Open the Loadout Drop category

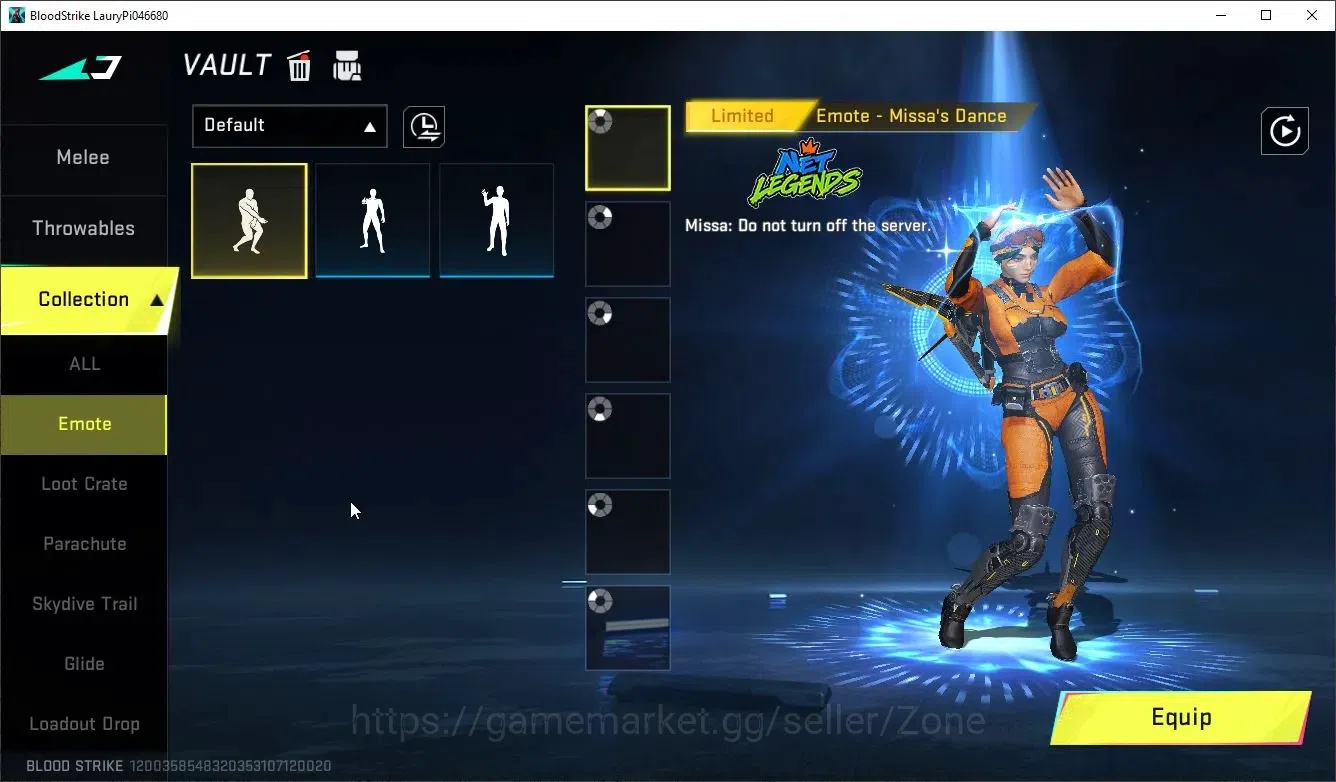[x=84, y=724]
